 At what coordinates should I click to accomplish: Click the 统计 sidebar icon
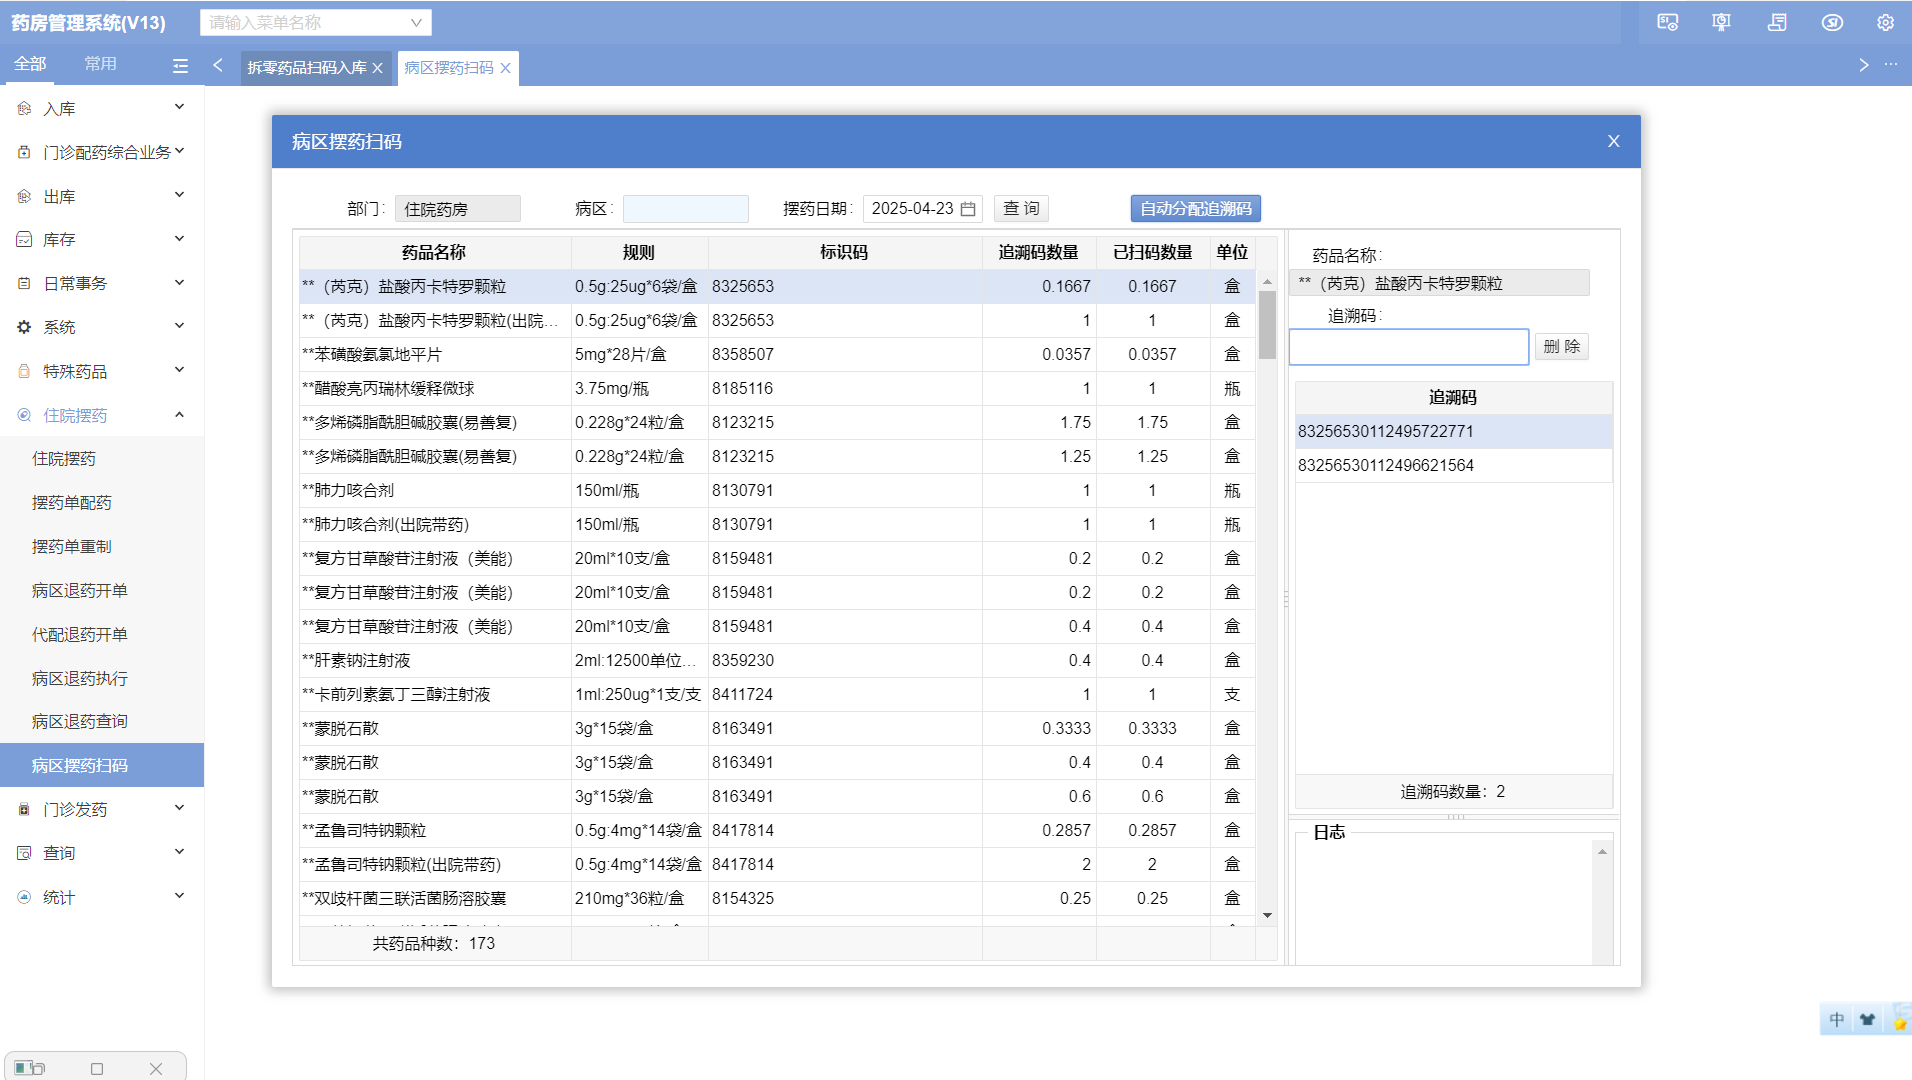click(24, 897)
